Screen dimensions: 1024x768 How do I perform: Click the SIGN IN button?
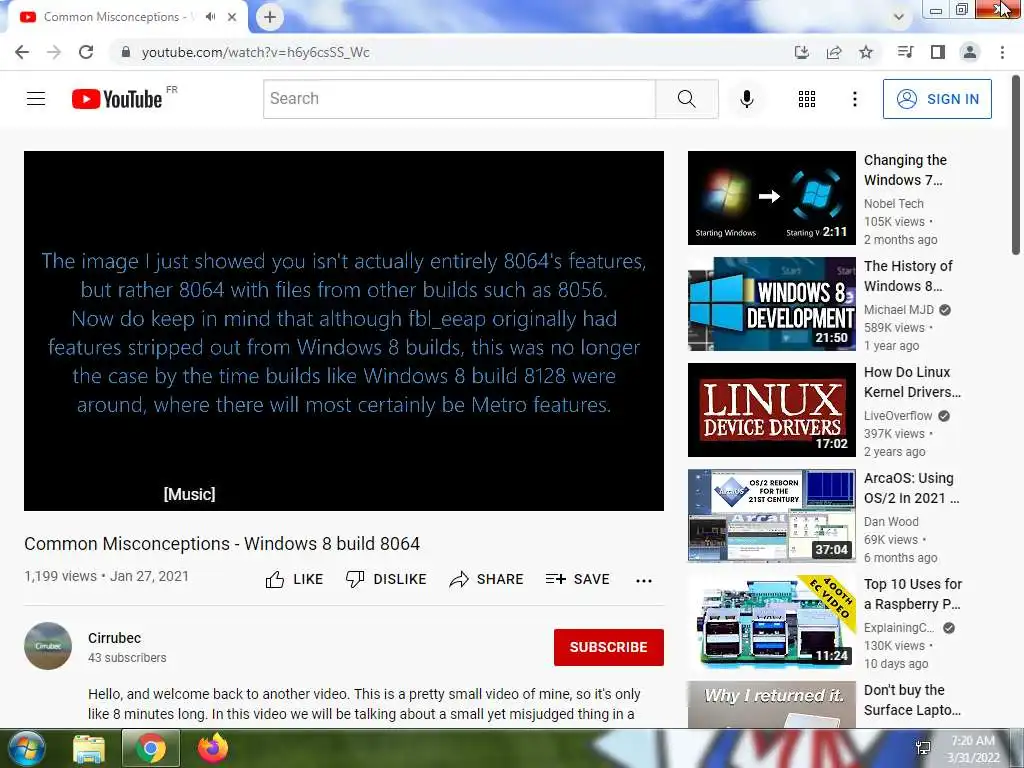pos(936,99)
